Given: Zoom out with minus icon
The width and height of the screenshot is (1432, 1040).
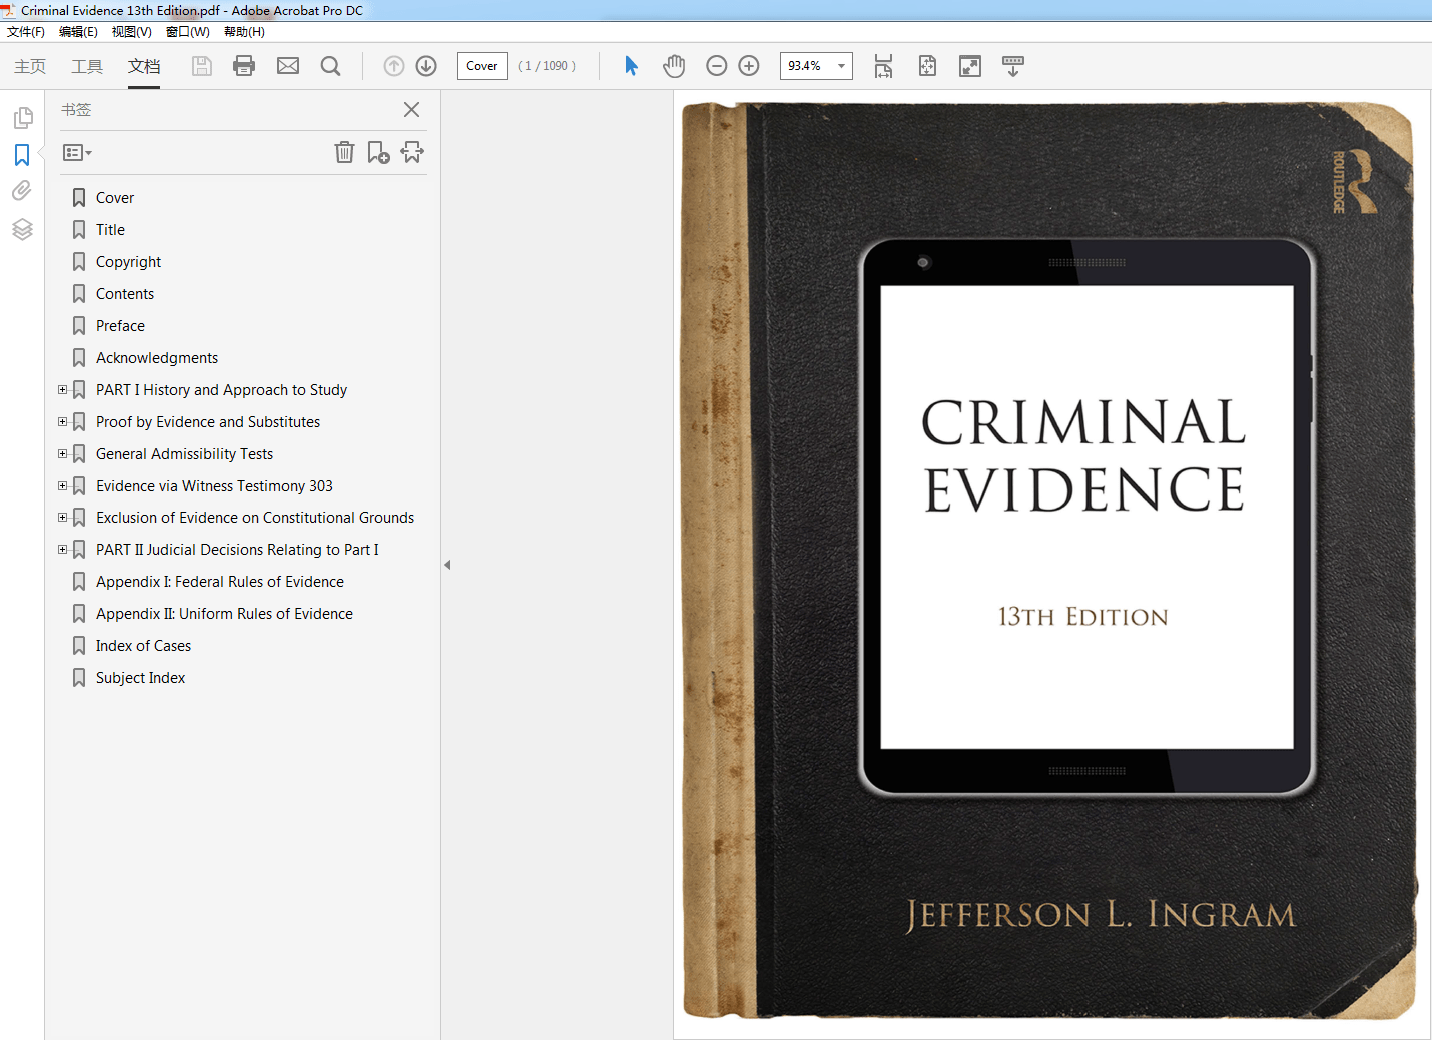Looking at the screenshot, I should [x=716, y=66].
